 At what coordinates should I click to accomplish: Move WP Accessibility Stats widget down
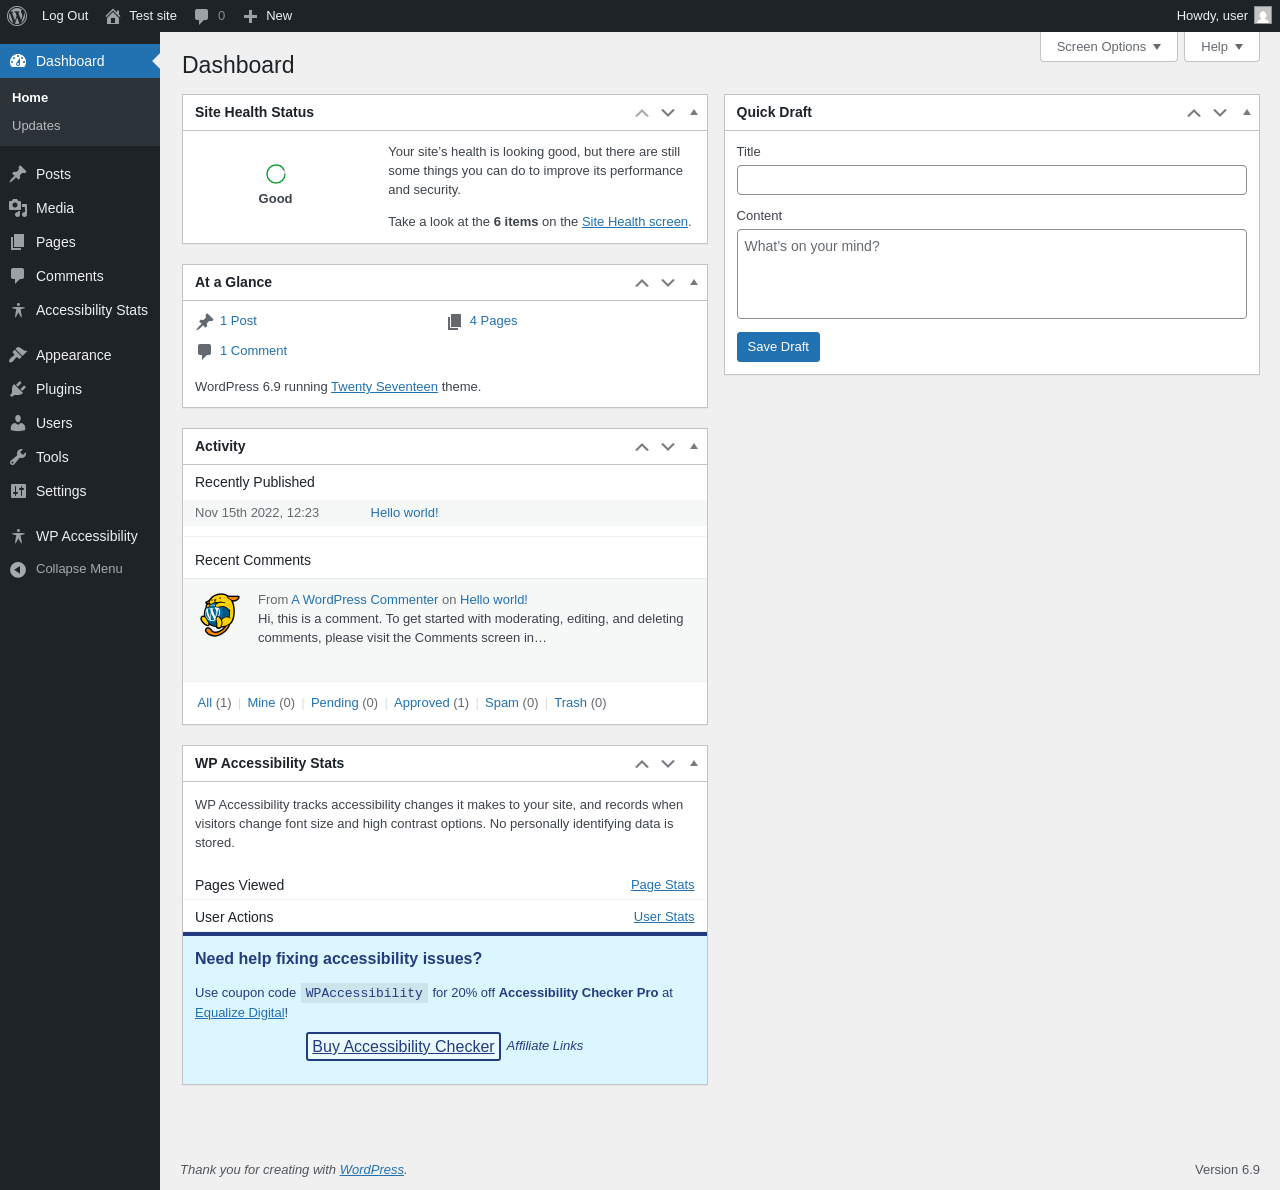click(668, 764)
